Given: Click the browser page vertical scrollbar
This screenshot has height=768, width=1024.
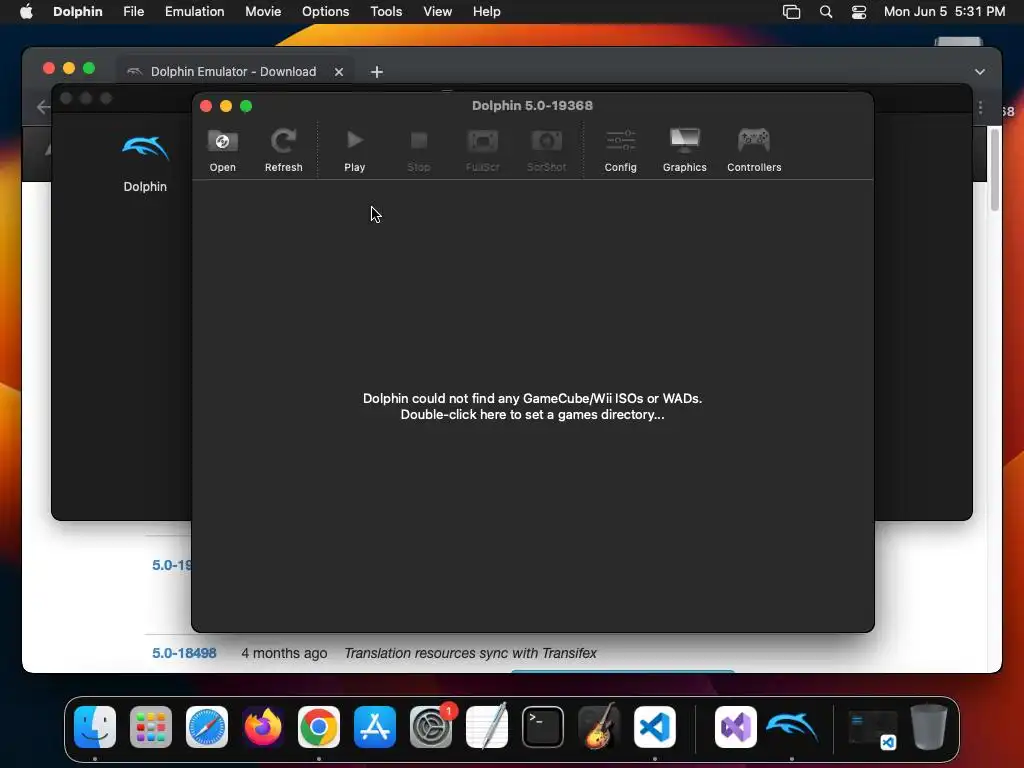Looking at the screenshot, I should point(995,170).
